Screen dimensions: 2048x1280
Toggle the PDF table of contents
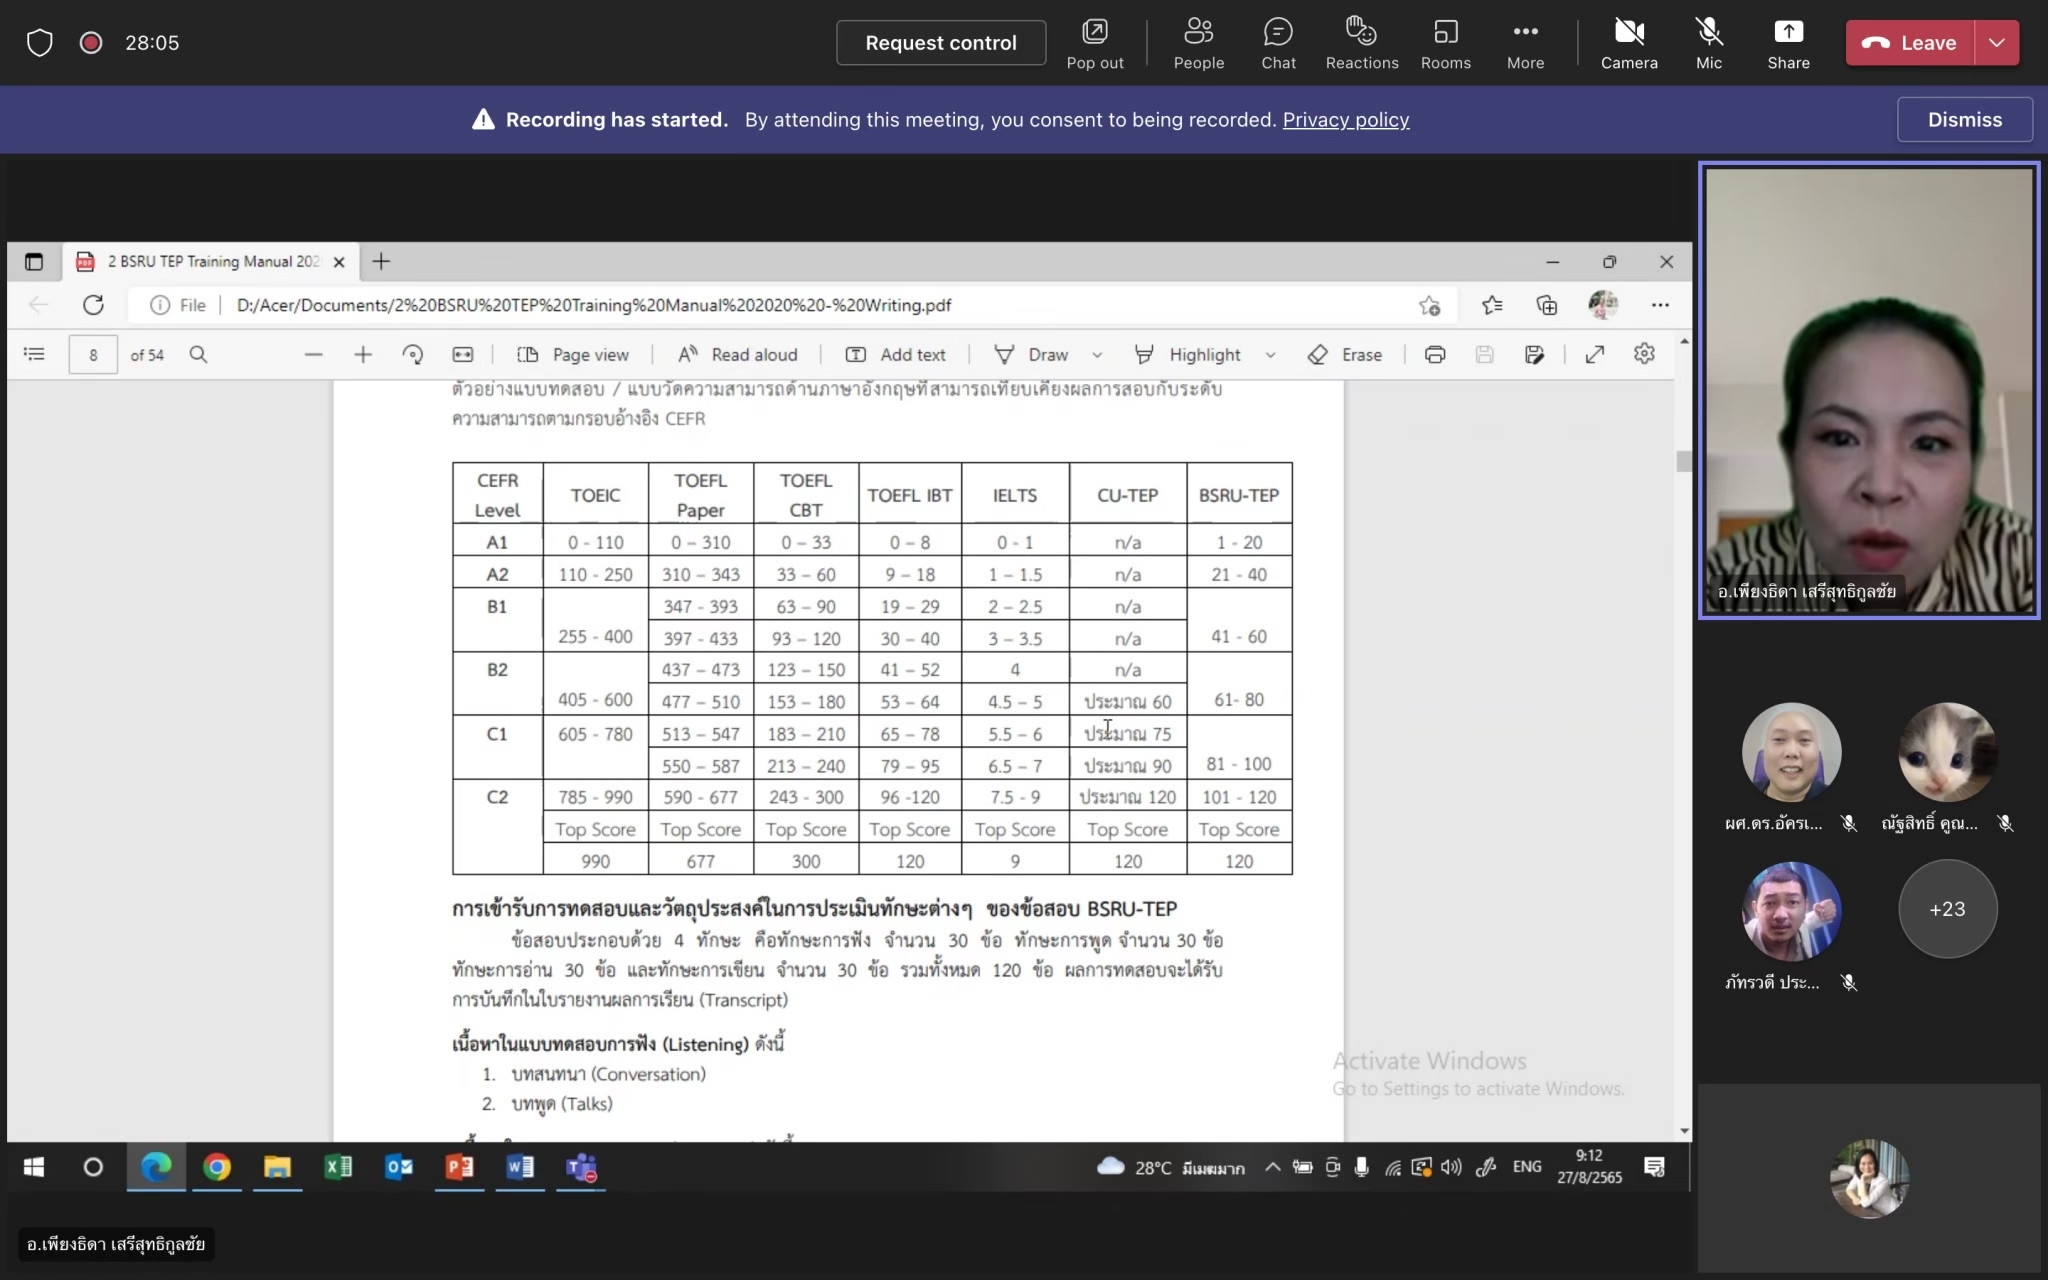point(34,354)
